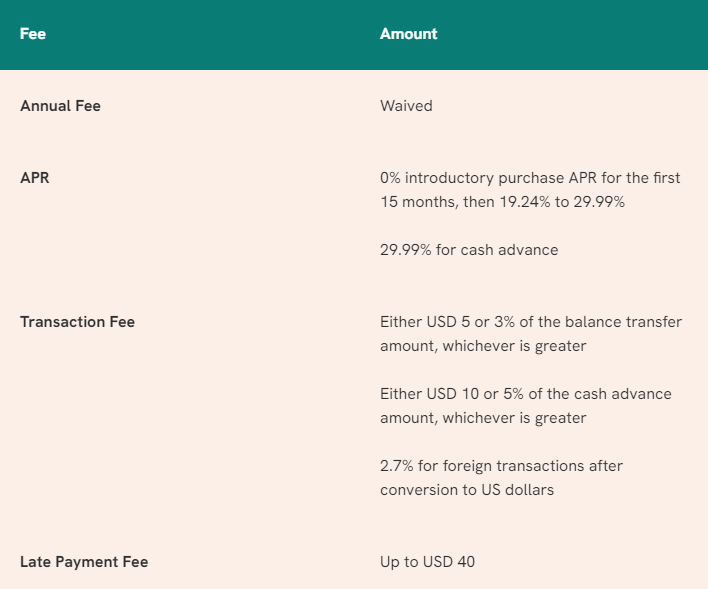Click the balance transfer 'whichever is greater' line
The height and width of the screenshot is (589, 708).
[483, 346]
